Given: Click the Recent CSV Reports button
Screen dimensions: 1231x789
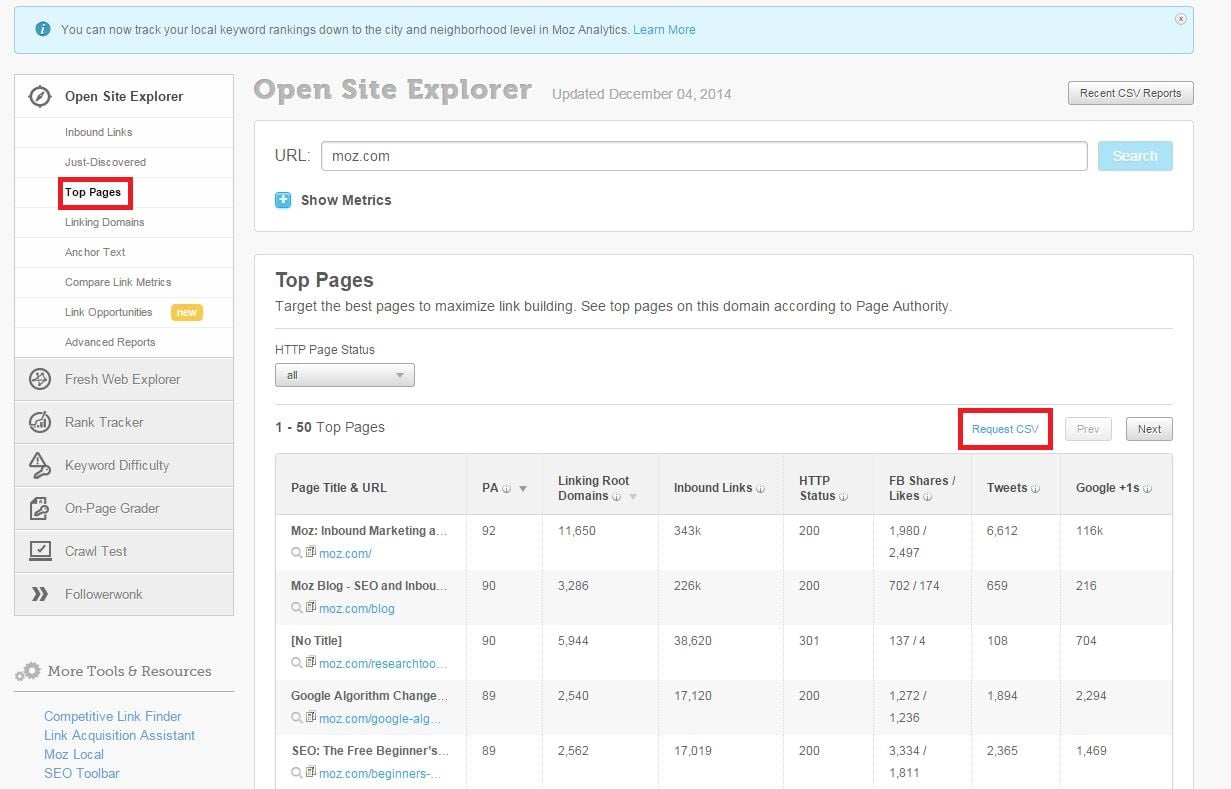Looking at the screenshot, I should pos(1130,93).
